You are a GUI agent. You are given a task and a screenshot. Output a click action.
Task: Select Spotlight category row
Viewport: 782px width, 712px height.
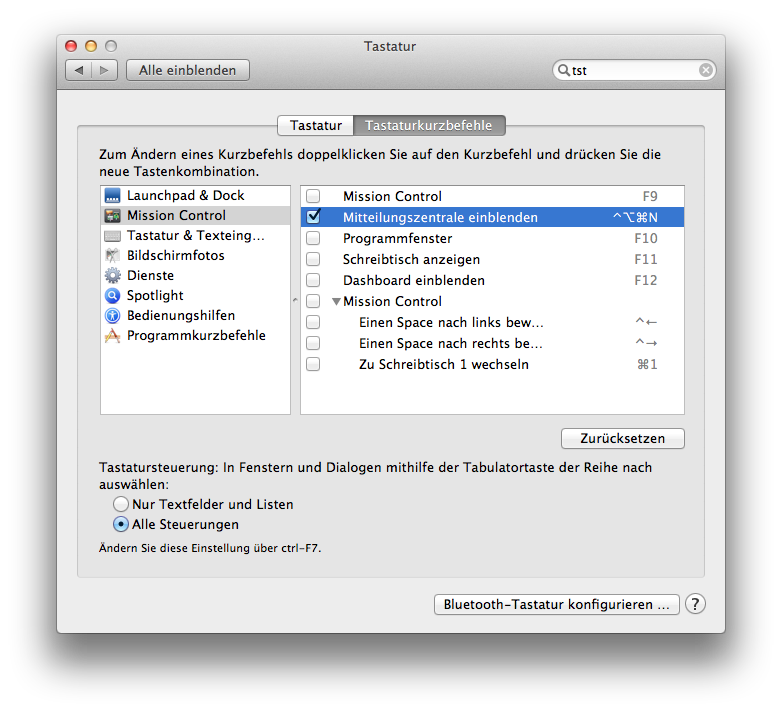tap(196, 295)
